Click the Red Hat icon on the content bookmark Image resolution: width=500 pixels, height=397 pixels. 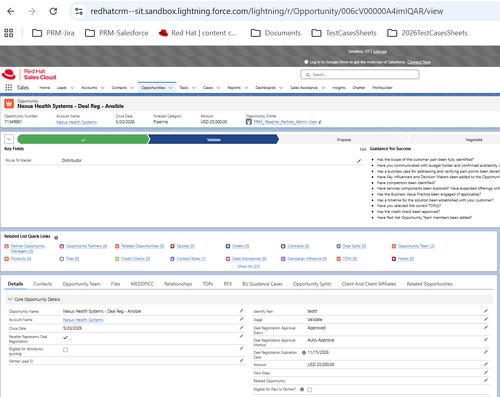tap(163, 33)
